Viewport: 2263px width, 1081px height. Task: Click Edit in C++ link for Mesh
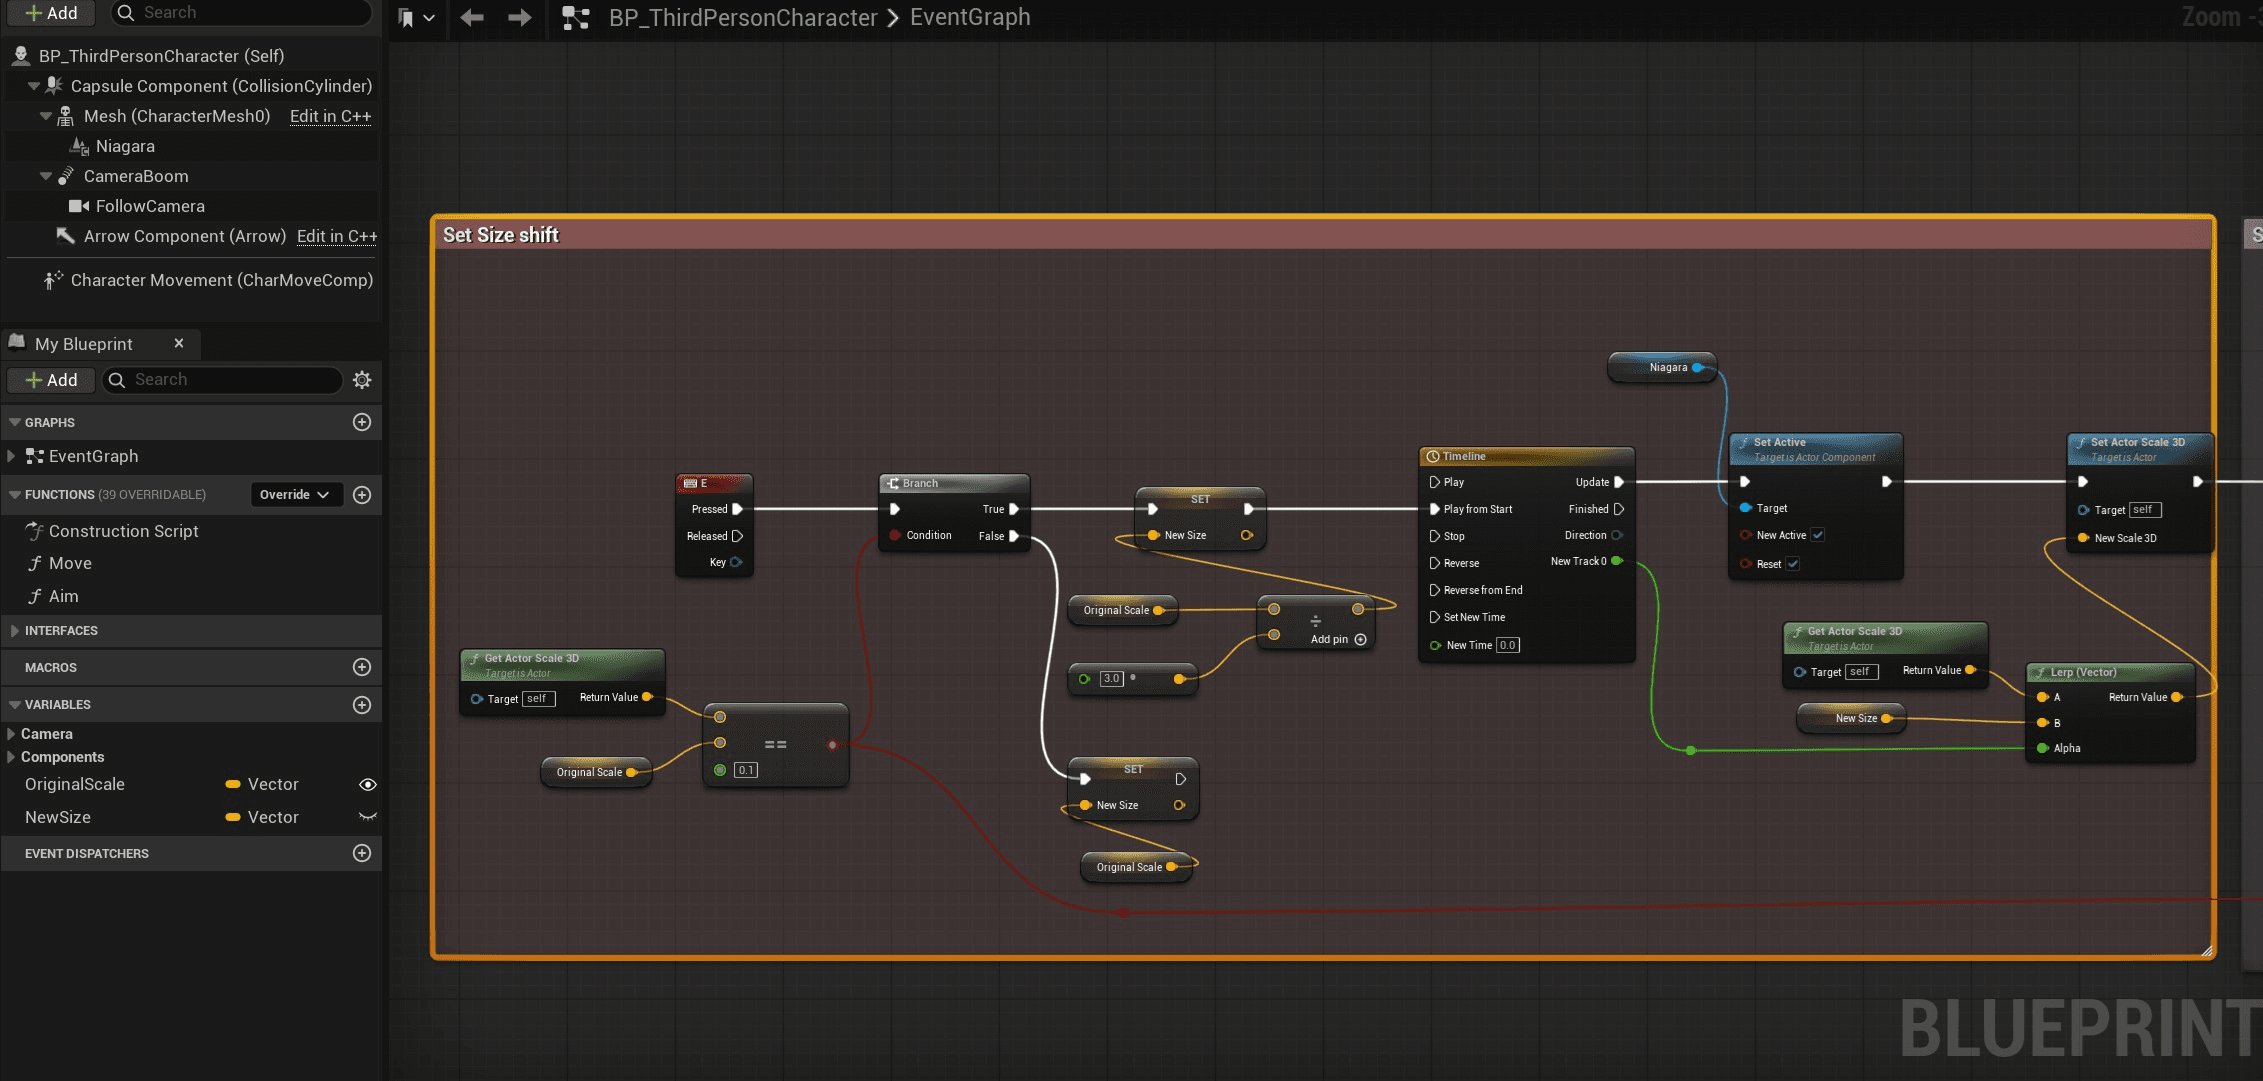330,116
